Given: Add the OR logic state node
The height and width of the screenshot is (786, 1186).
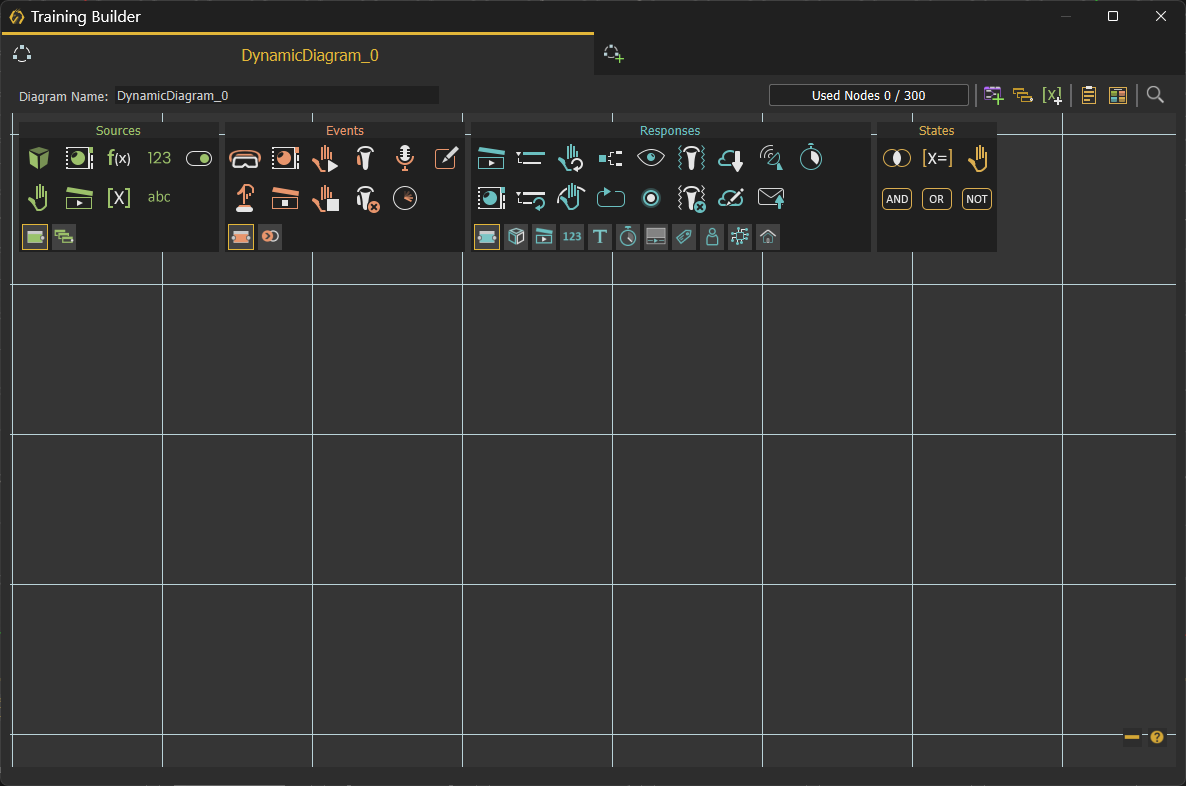Looking at the screenshot, I should pyautogui.click(x=936, y=199).
